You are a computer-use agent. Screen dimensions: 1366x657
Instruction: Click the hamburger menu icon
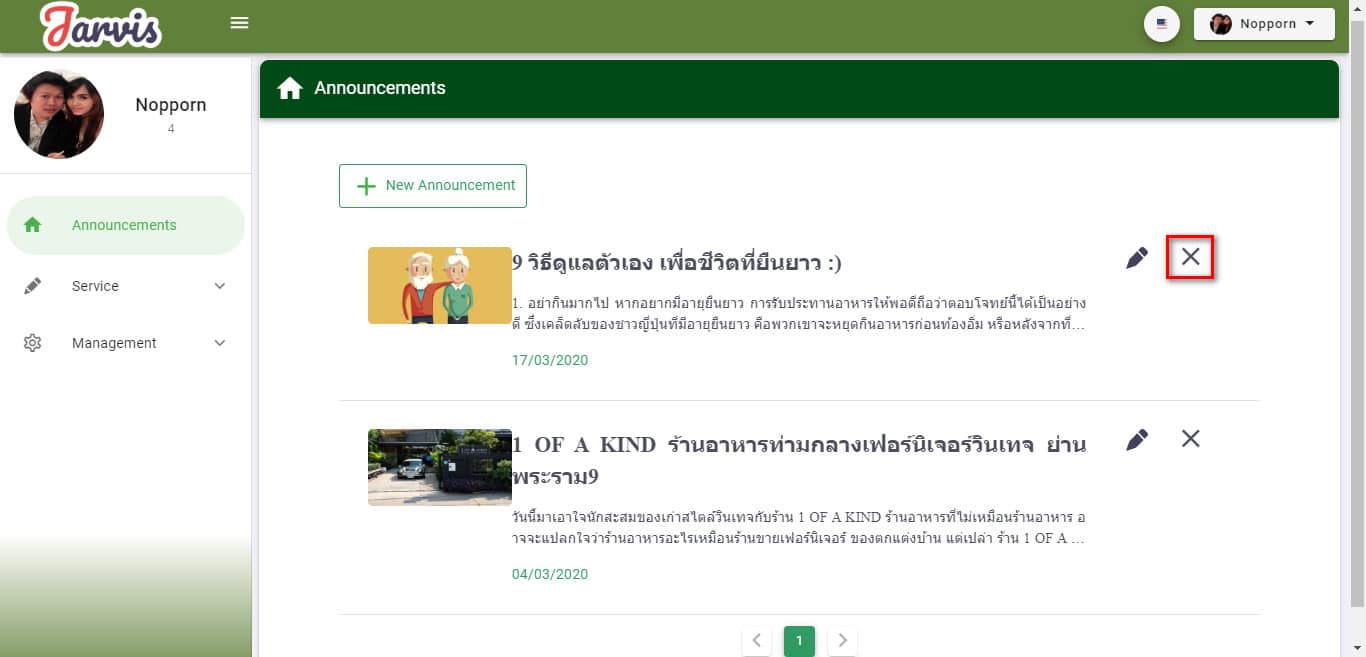point(239,23)
